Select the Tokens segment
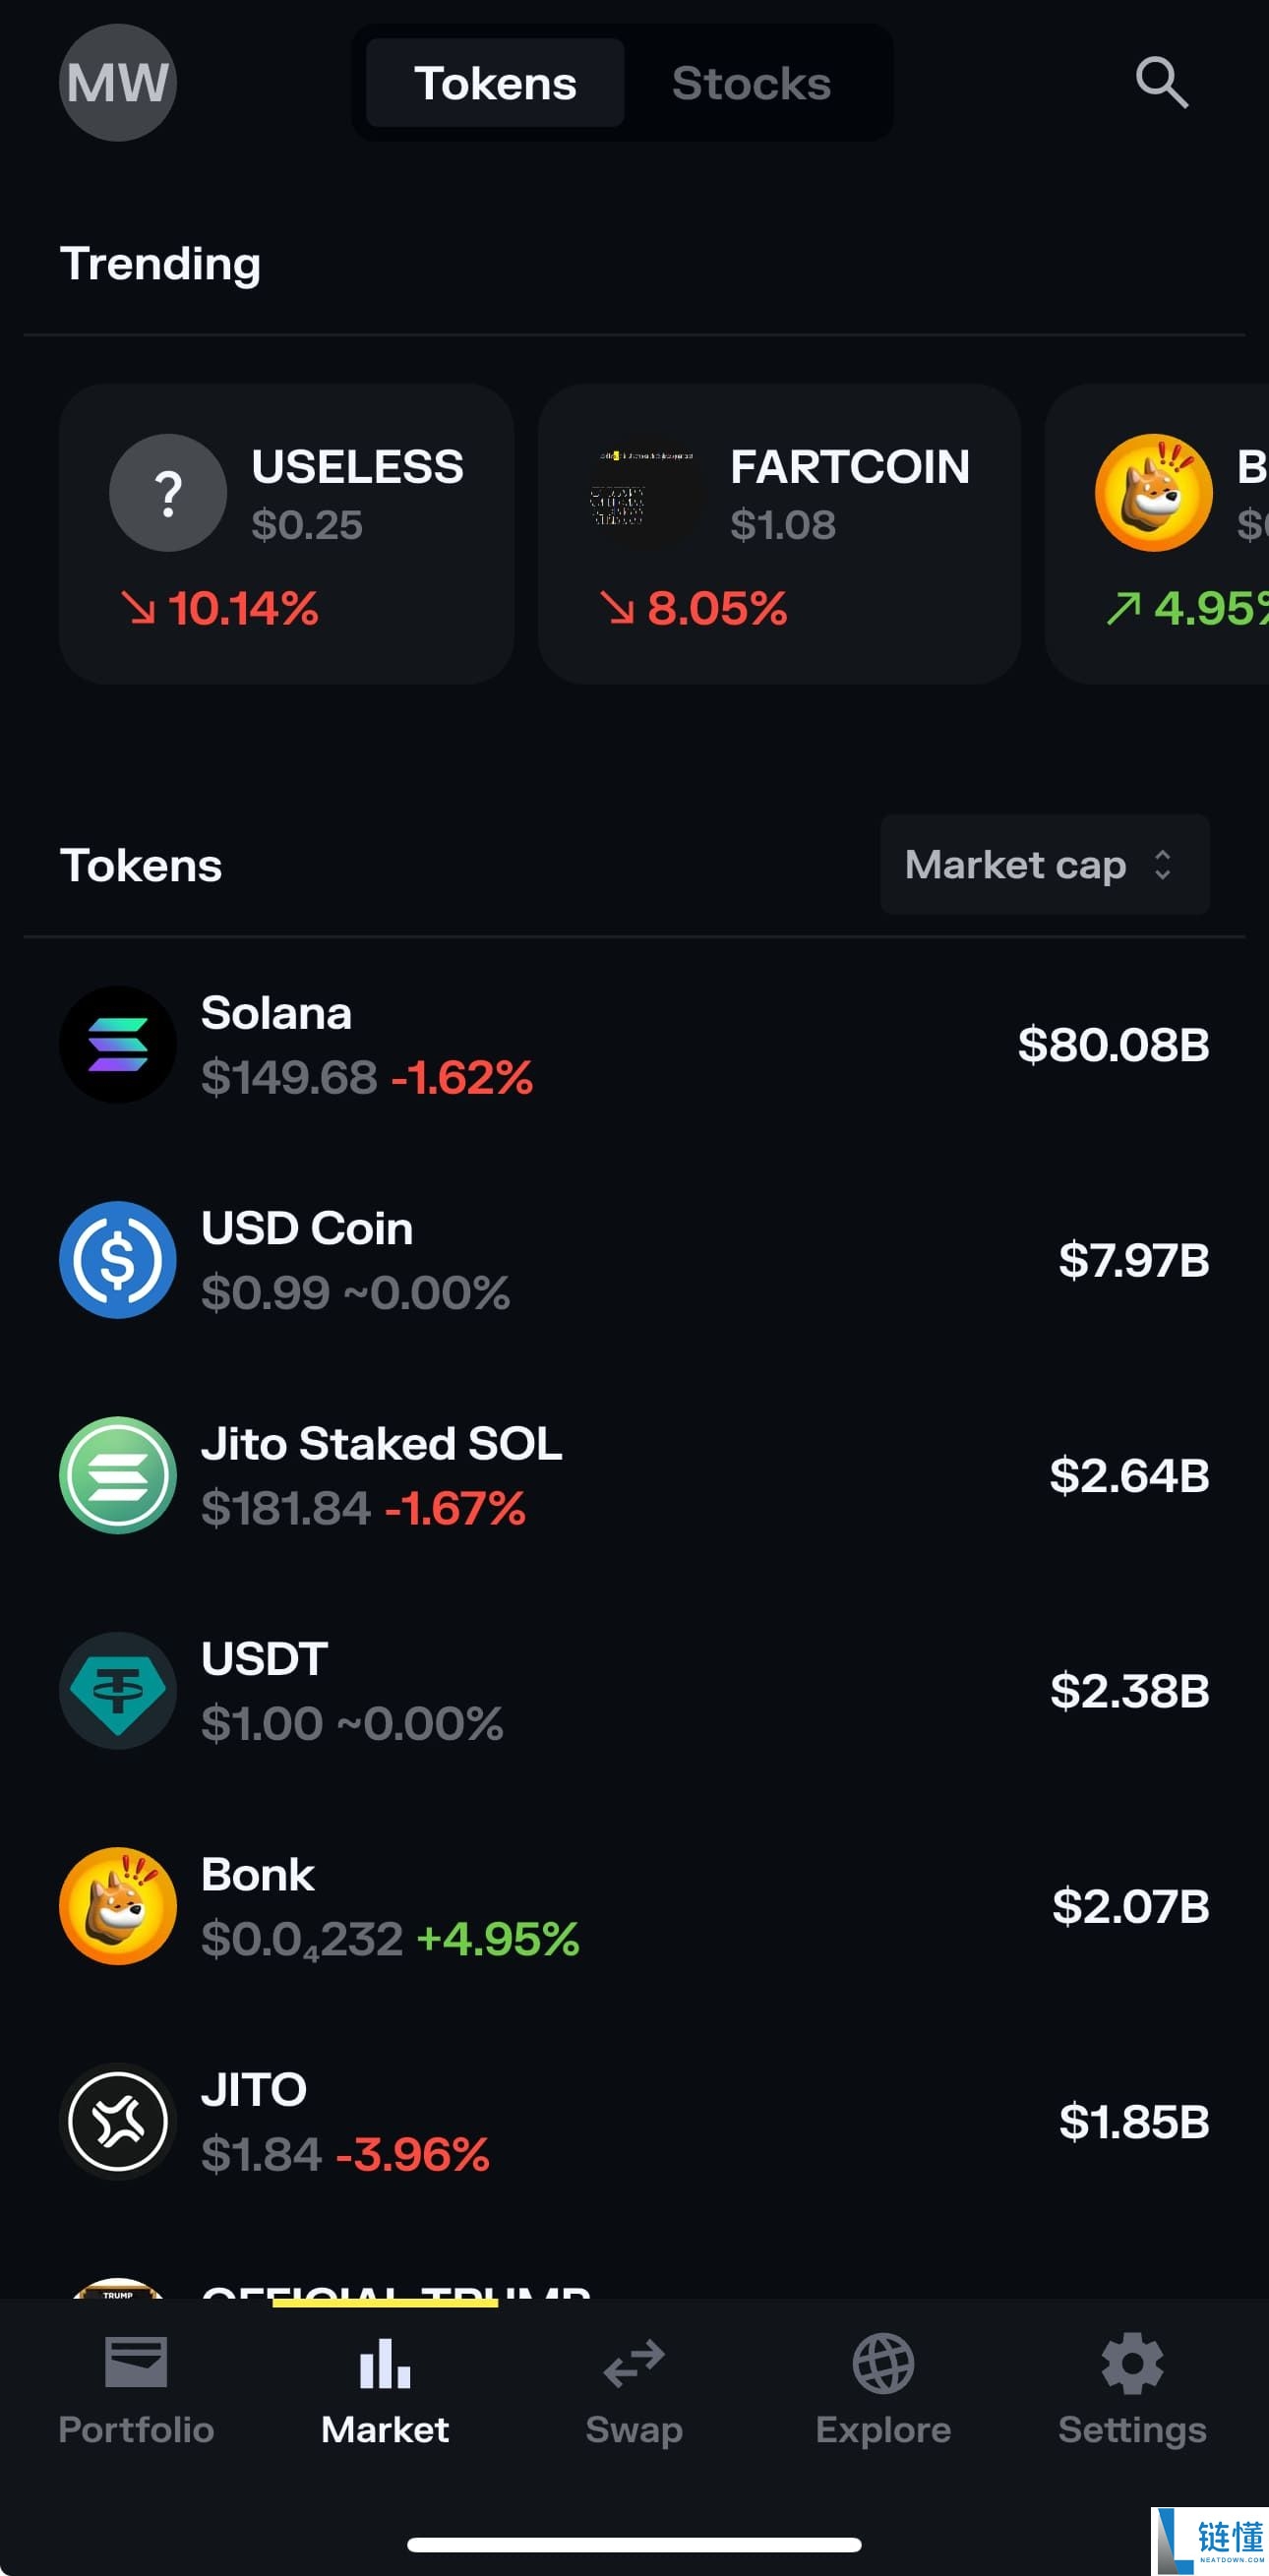 (x=495, y=83)
